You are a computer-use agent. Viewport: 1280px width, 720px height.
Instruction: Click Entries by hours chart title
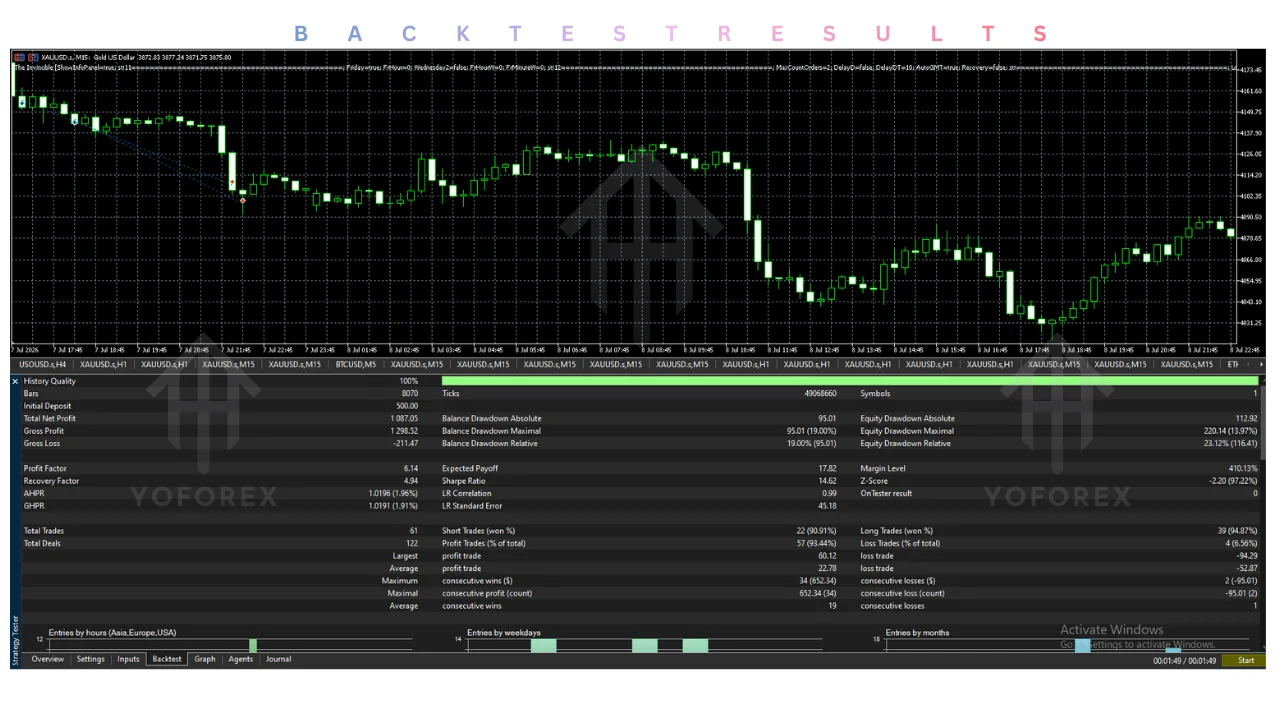pos(112,632)
